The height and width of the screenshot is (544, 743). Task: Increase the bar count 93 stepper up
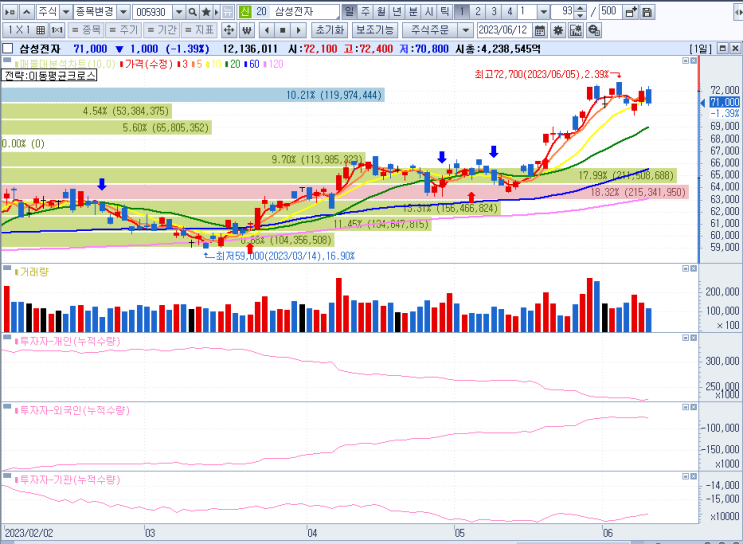point(581,9)
